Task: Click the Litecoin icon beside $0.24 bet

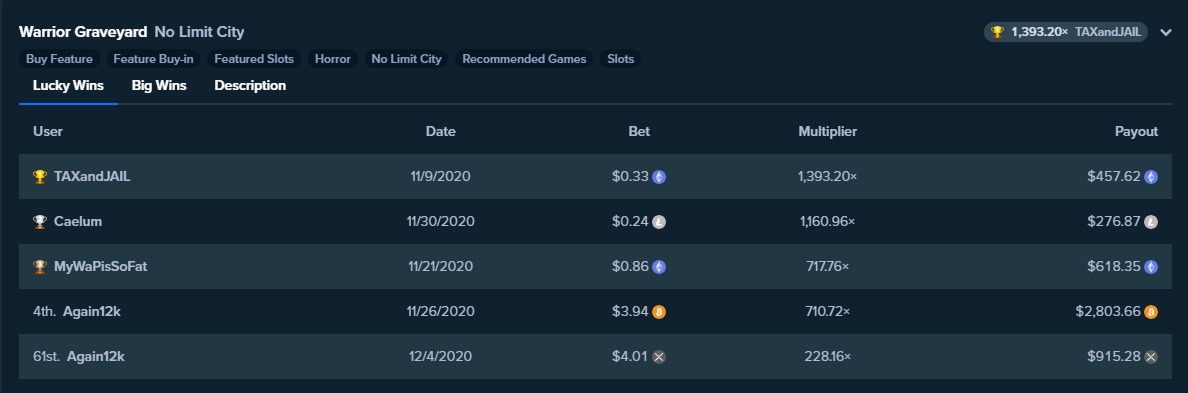Action: point(659,222)
